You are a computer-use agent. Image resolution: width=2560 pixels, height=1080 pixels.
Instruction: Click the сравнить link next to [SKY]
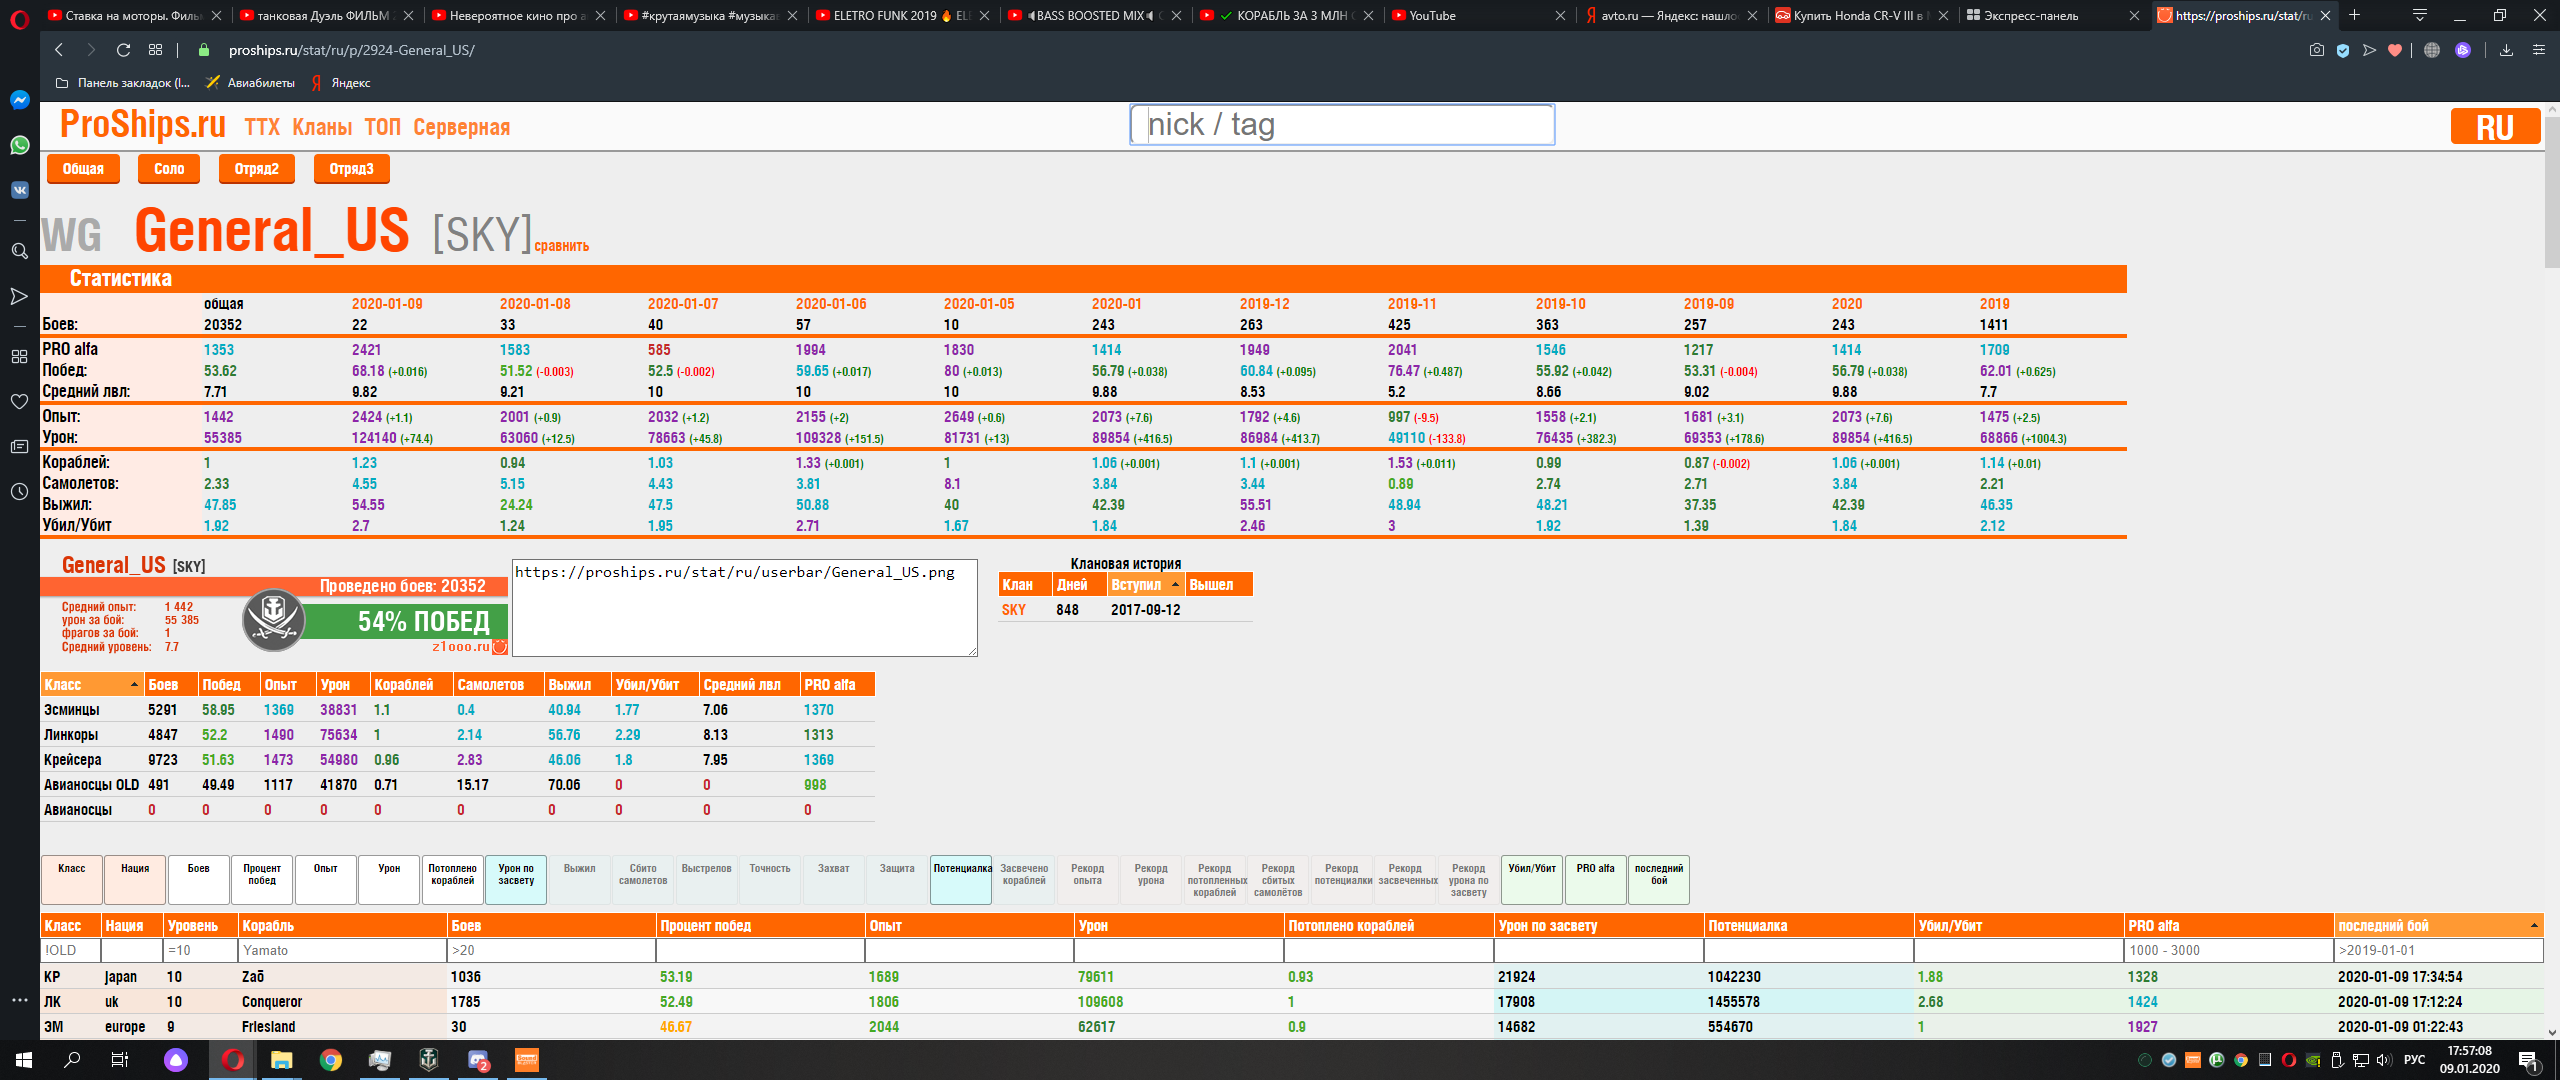coord(561,246)
